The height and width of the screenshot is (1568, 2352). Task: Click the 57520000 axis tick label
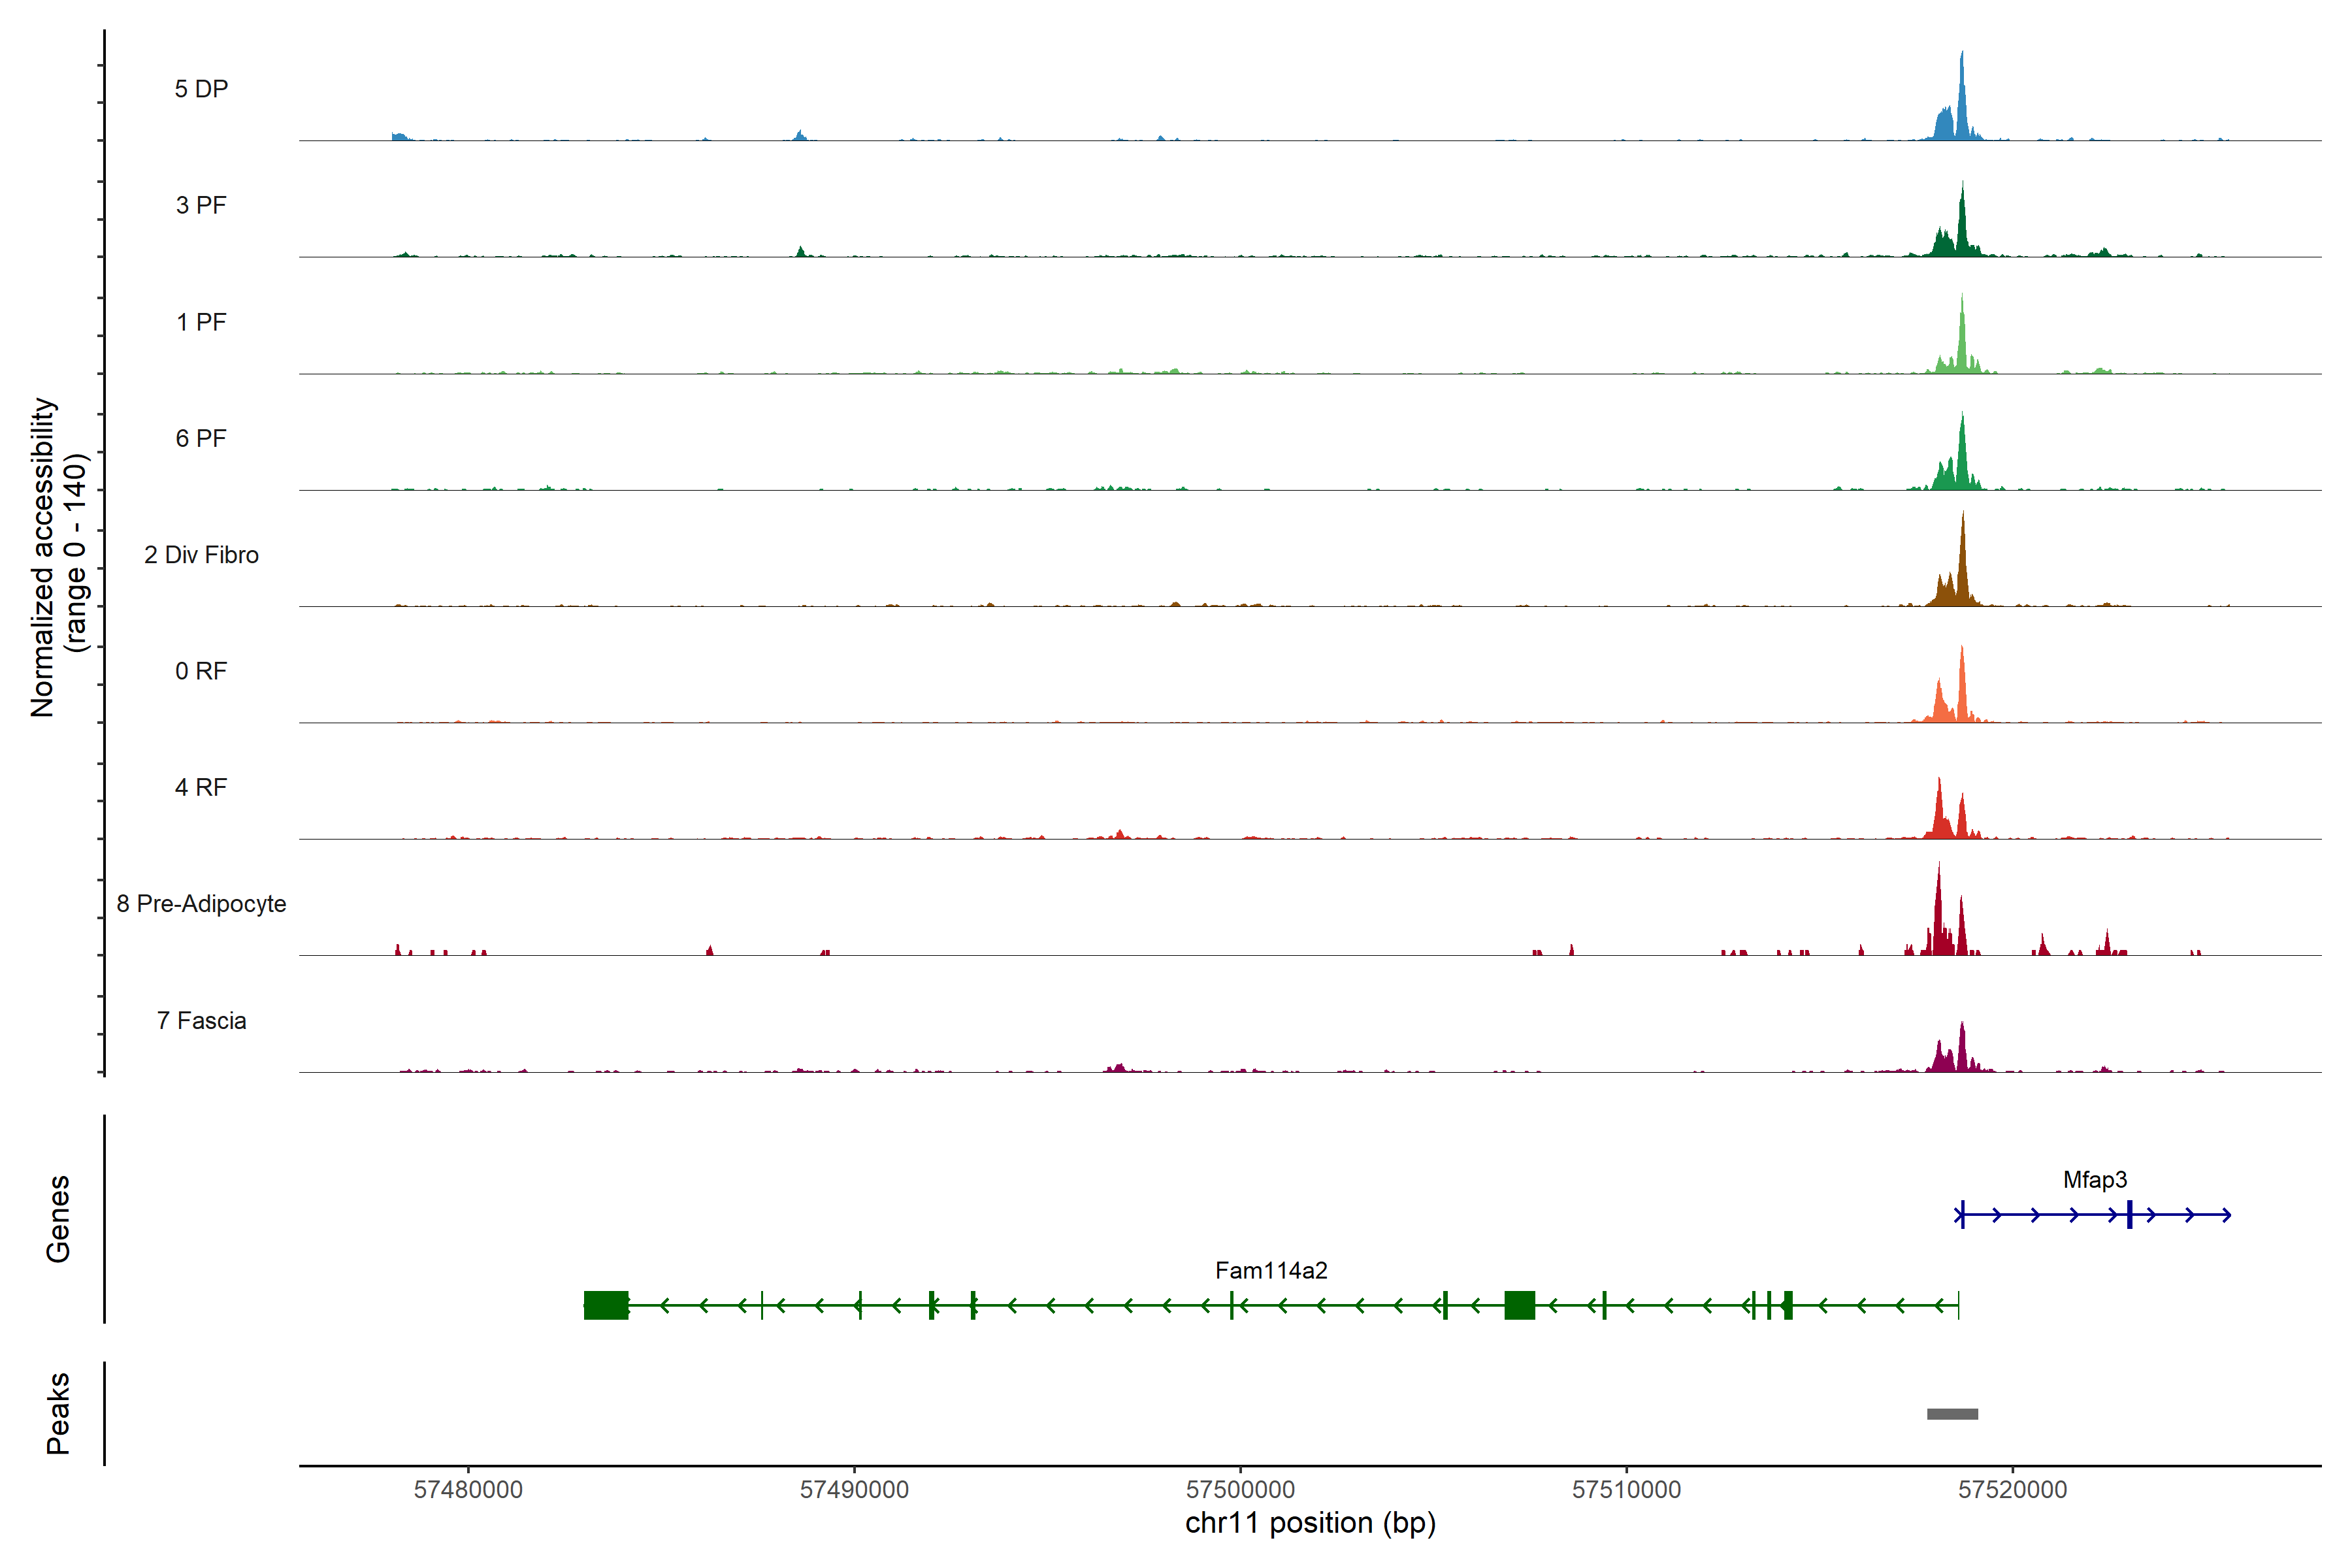click(x=2012, y=1490)
